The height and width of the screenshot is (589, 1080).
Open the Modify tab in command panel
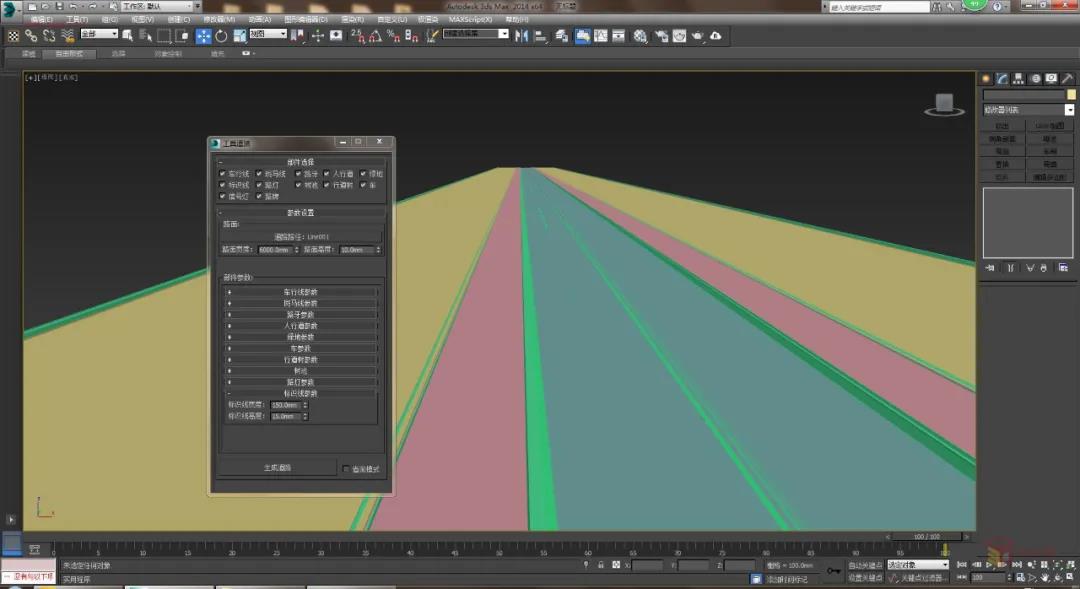click(1002, 78)
